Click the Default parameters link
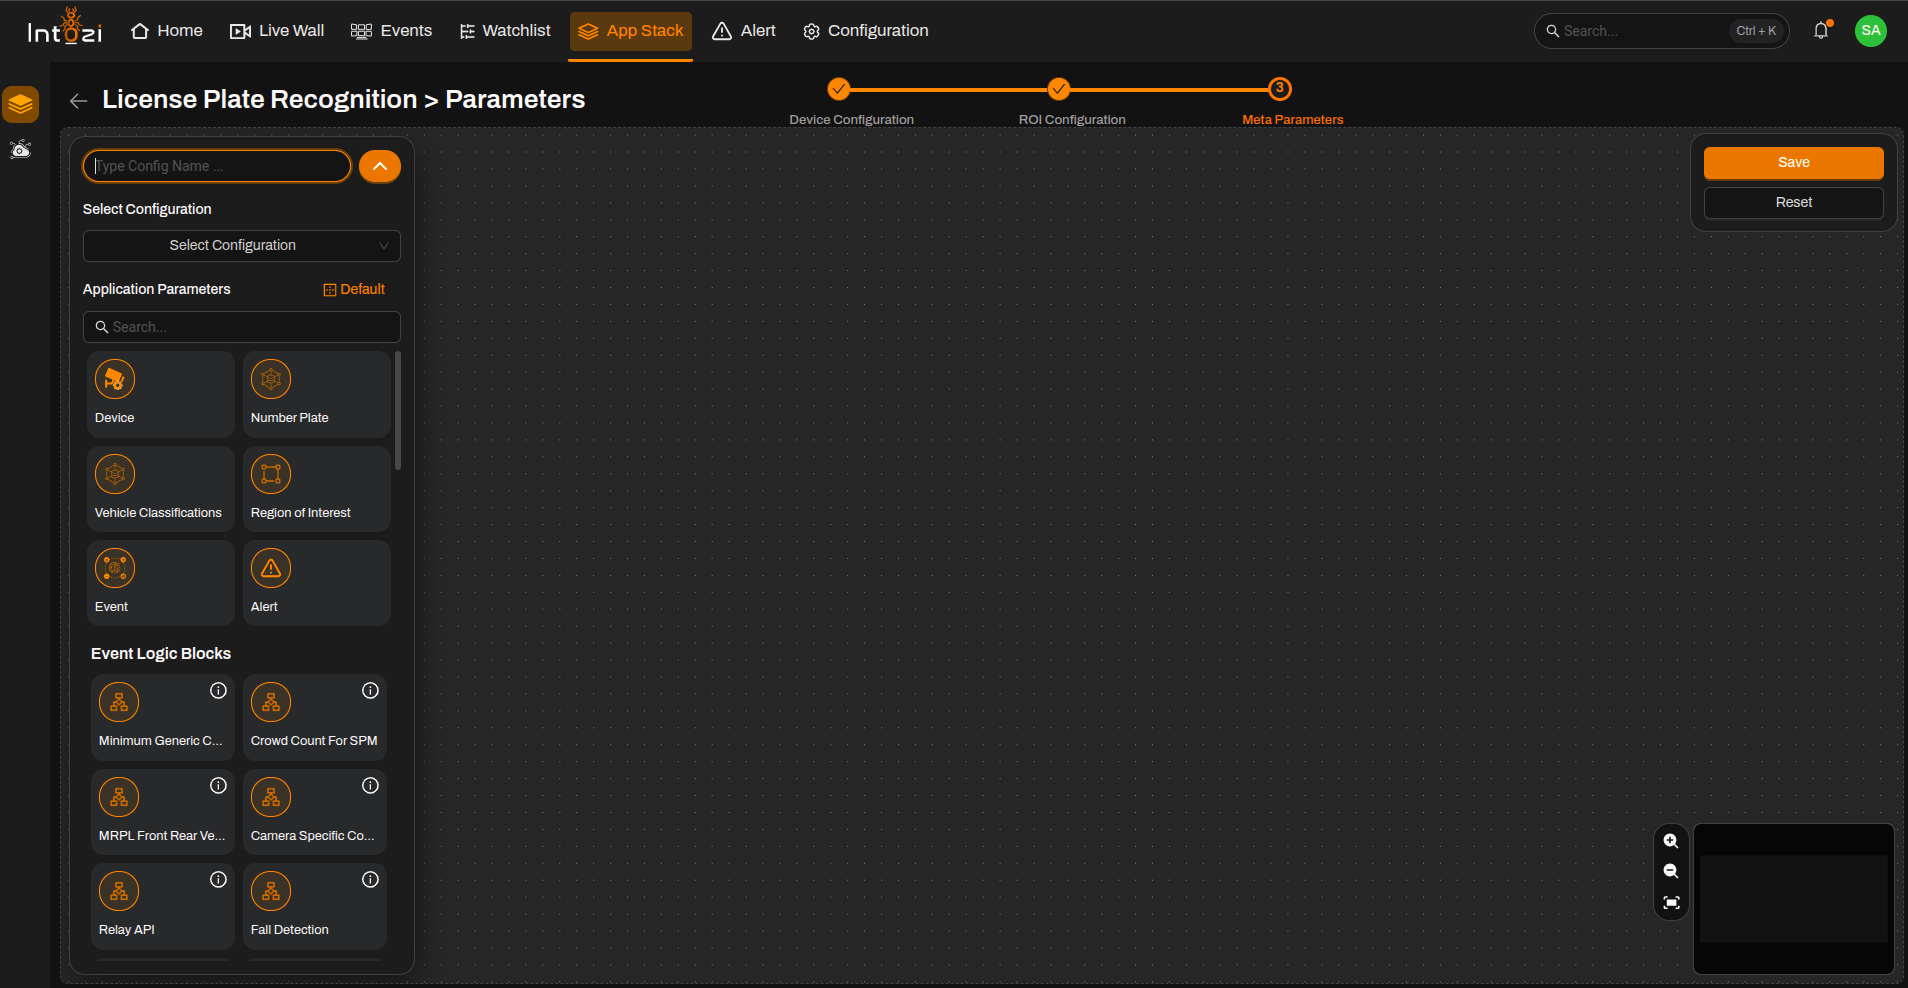Image resolution: width=1908 pixels, height=988 pixels. 354,289
